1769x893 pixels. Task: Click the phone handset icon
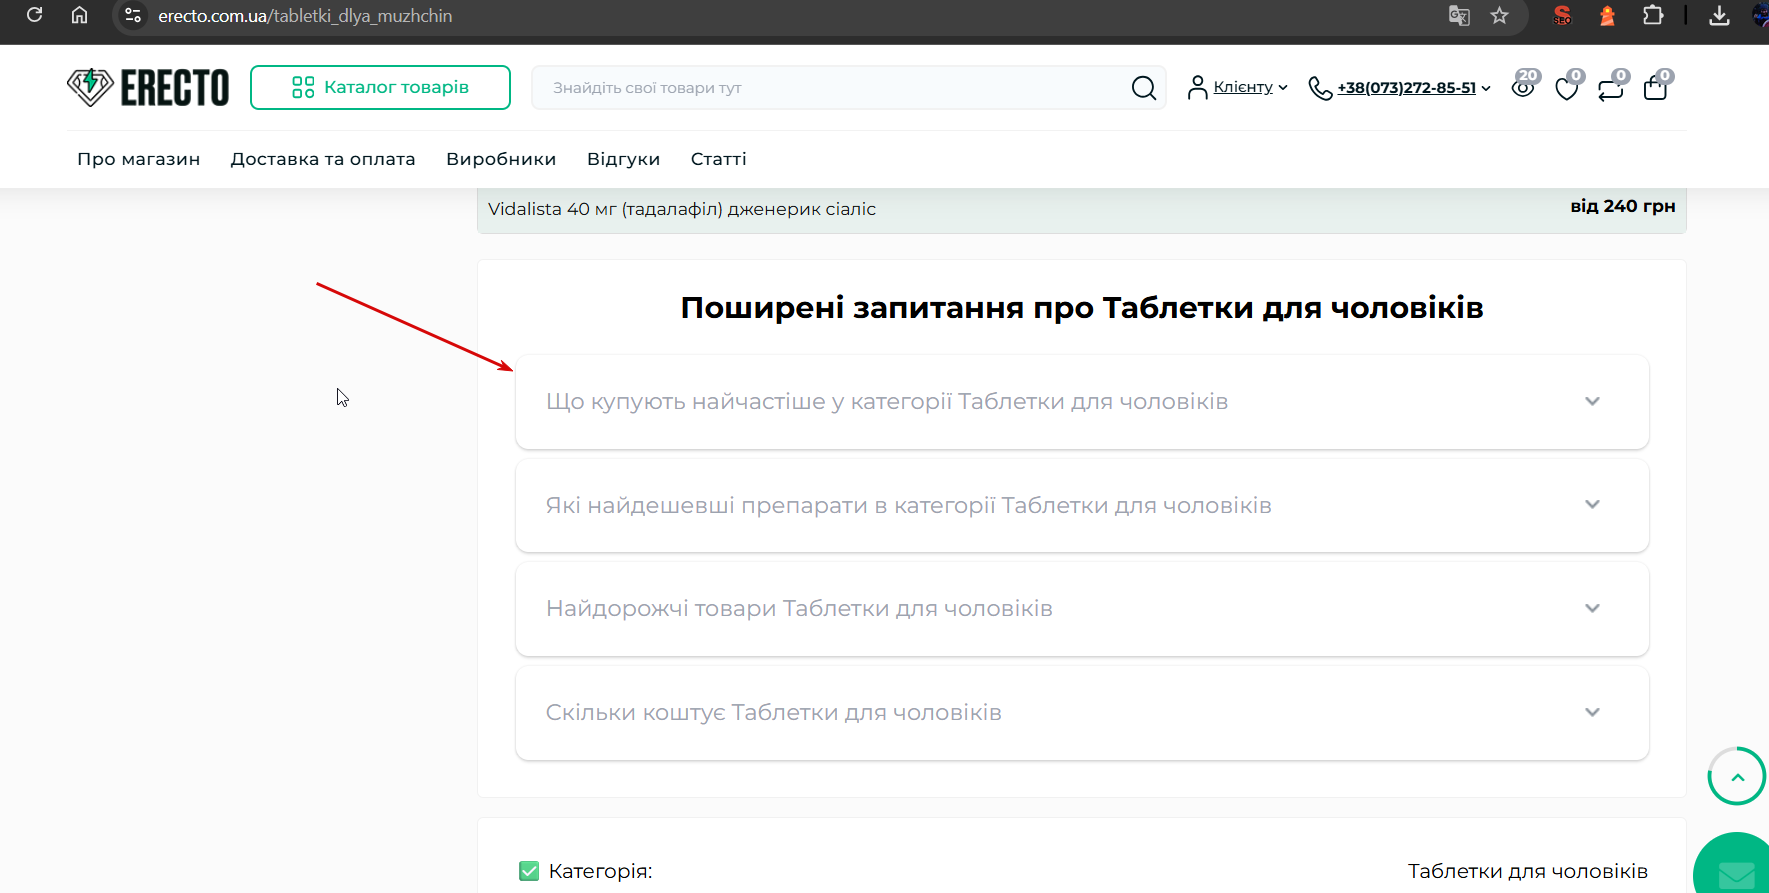point(1320,88)
